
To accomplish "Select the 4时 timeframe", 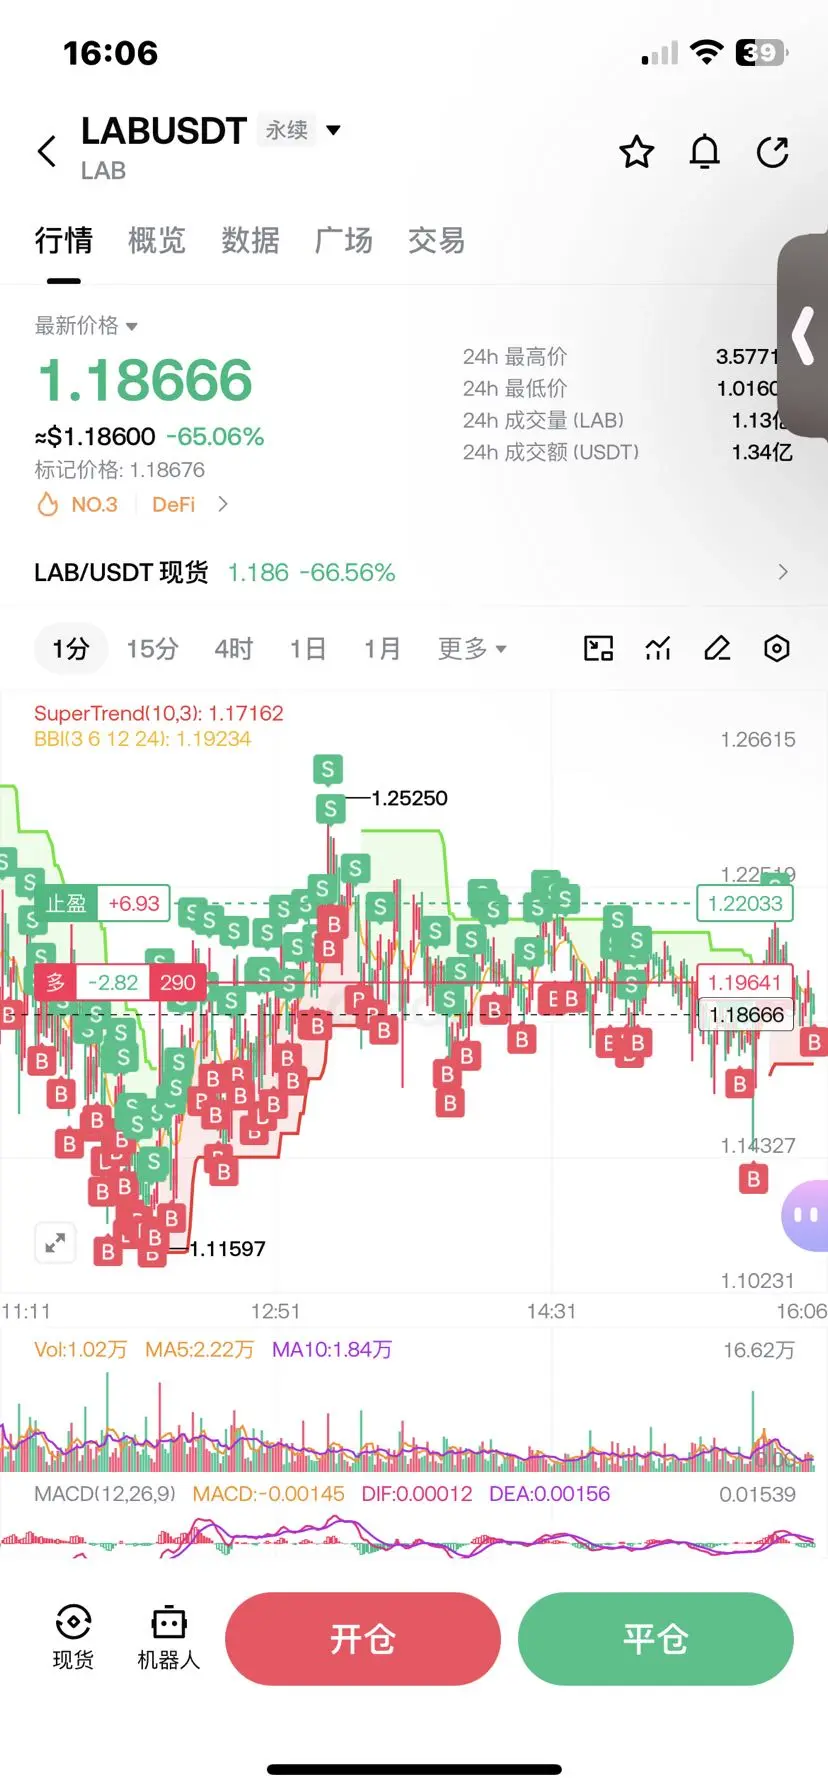I will [x=234, y=649].
